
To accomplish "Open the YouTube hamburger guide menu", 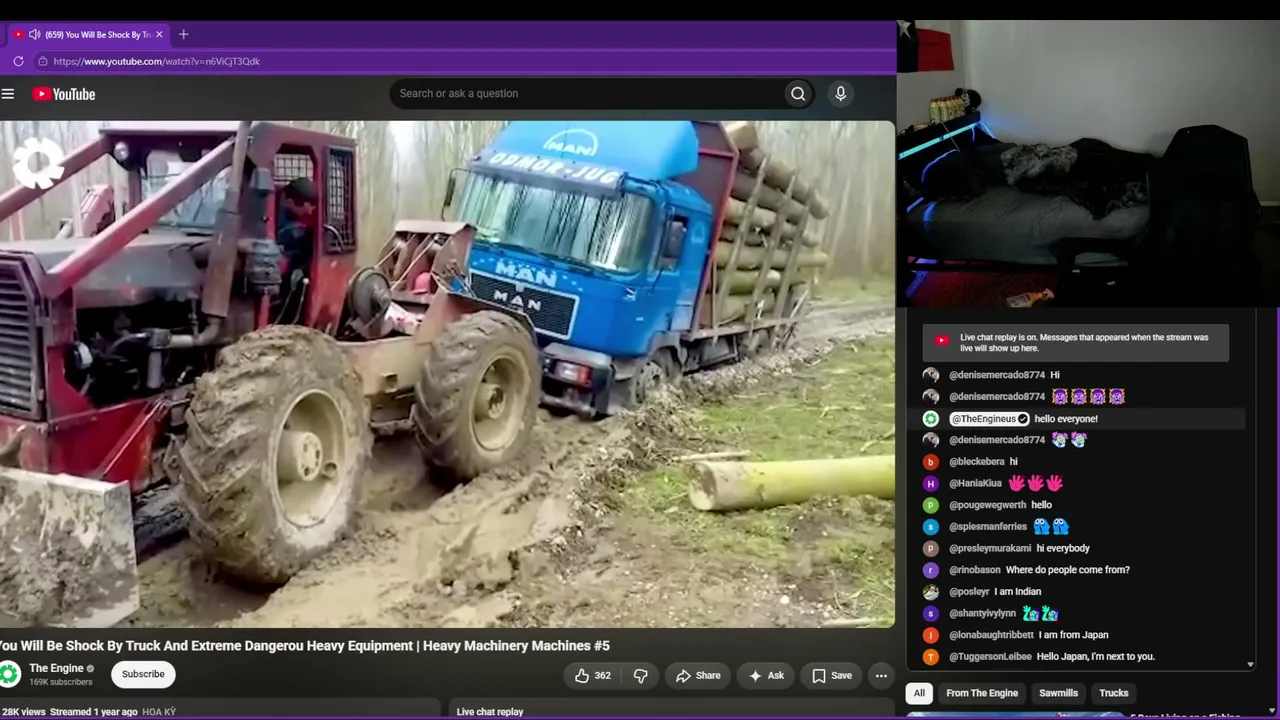I will click(8, 94).
